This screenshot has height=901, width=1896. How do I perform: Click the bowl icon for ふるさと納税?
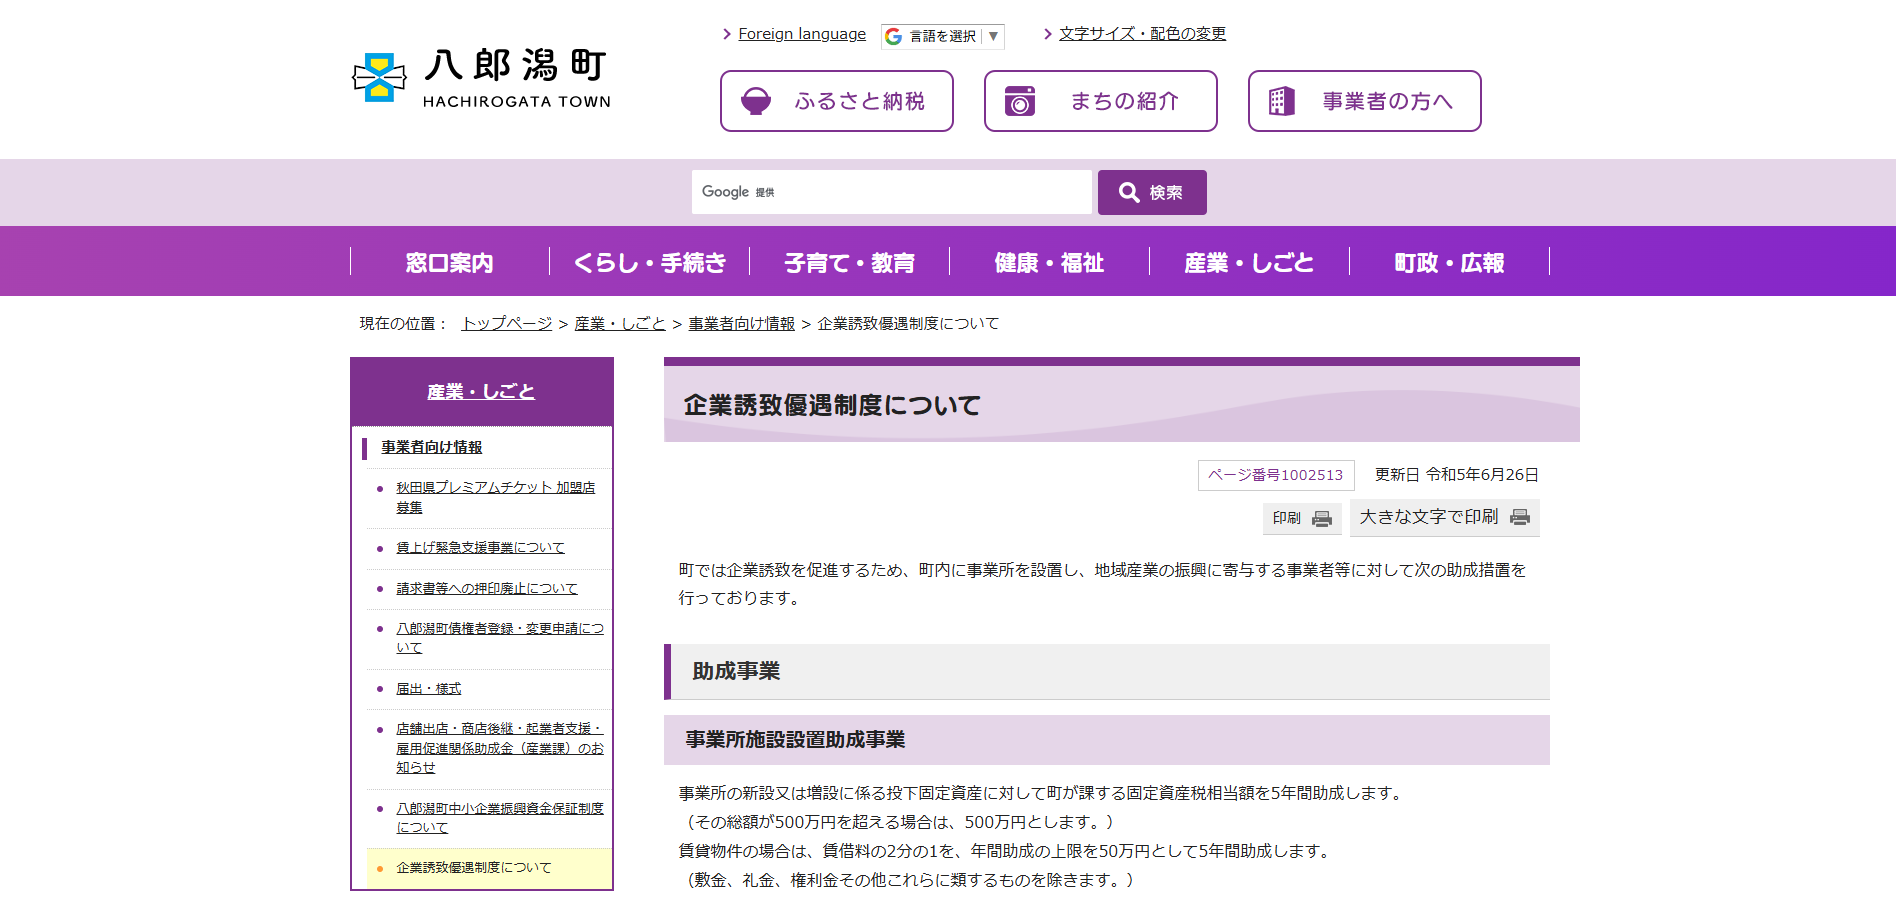point(756,101)
